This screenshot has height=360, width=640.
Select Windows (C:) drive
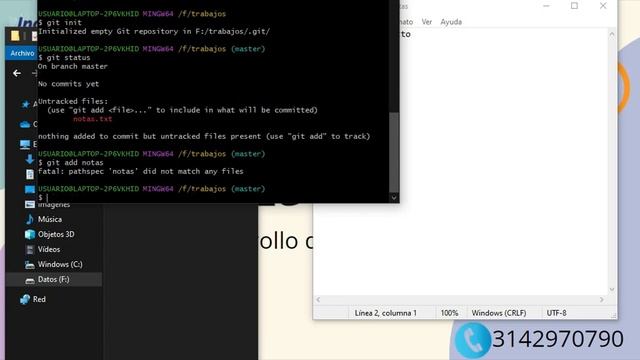60,264
